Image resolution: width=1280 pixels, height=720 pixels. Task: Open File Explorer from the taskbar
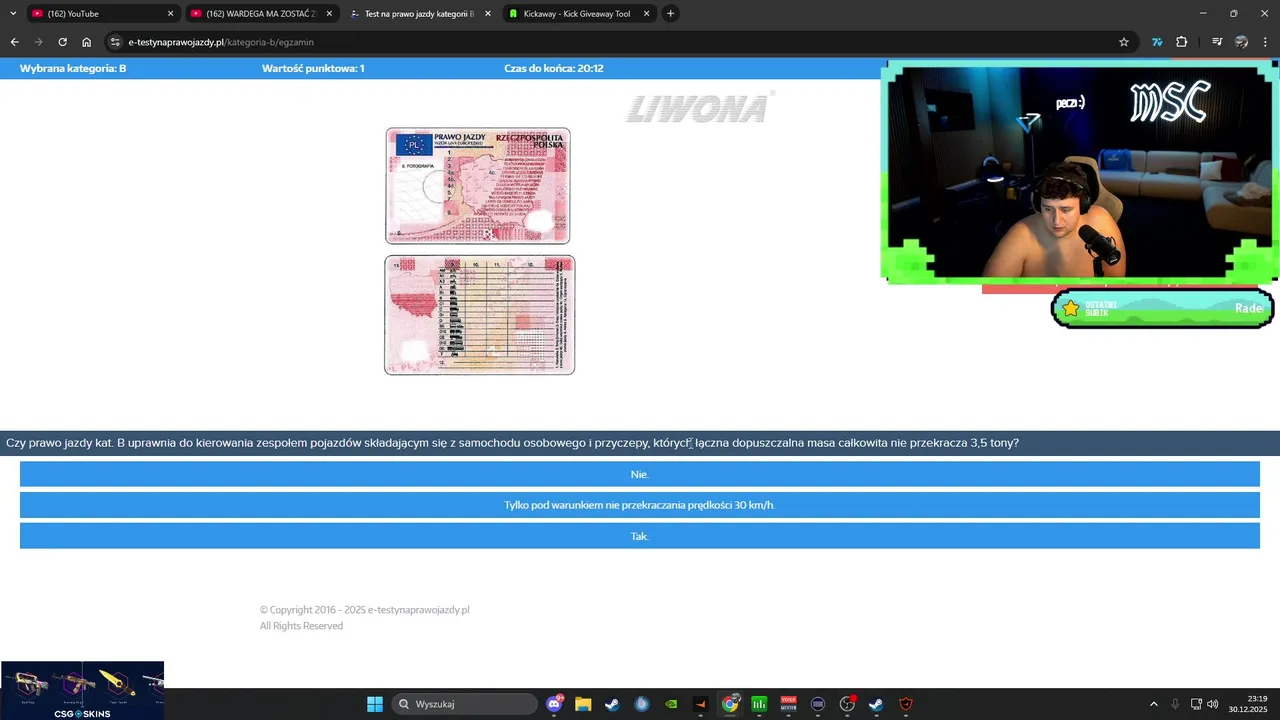point(583,704)
